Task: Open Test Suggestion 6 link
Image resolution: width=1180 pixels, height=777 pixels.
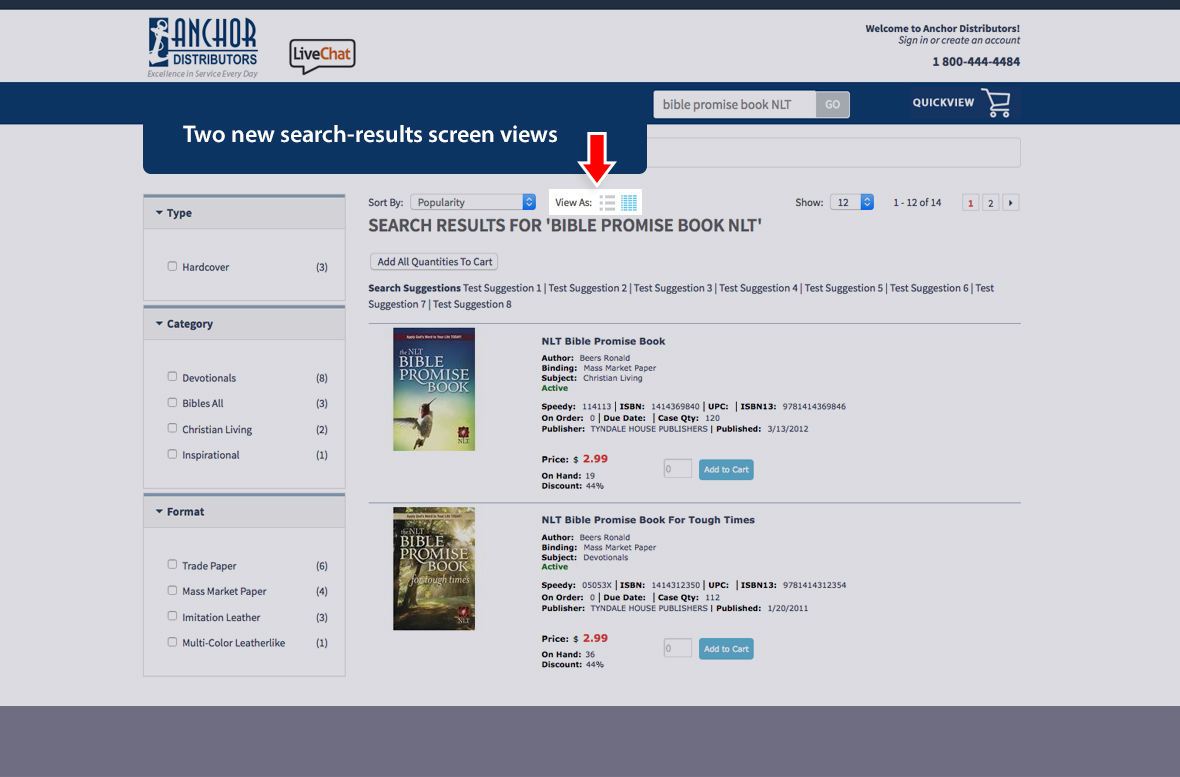Action: (x=929, y=288)
